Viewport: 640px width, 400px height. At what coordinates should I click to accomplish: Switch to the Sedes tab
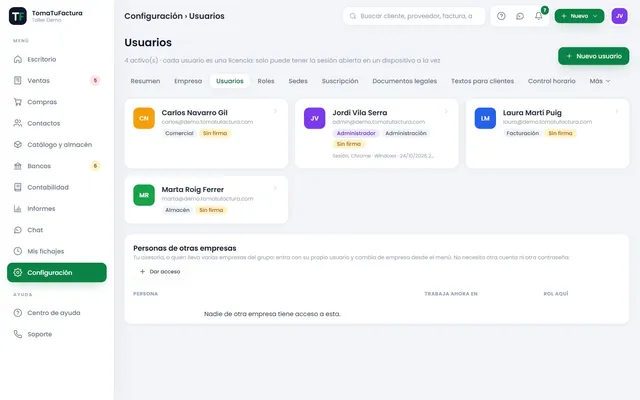tap(298, 81)
